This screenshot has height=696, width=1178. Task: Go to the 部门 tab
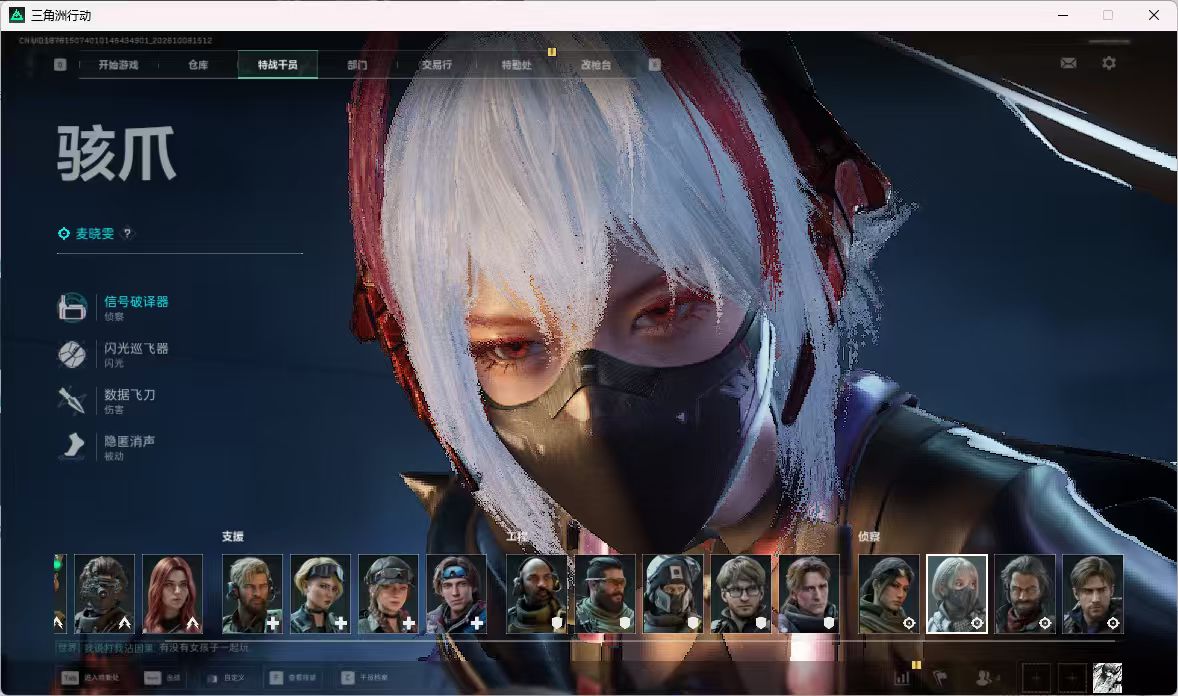[x=357, y=65]
